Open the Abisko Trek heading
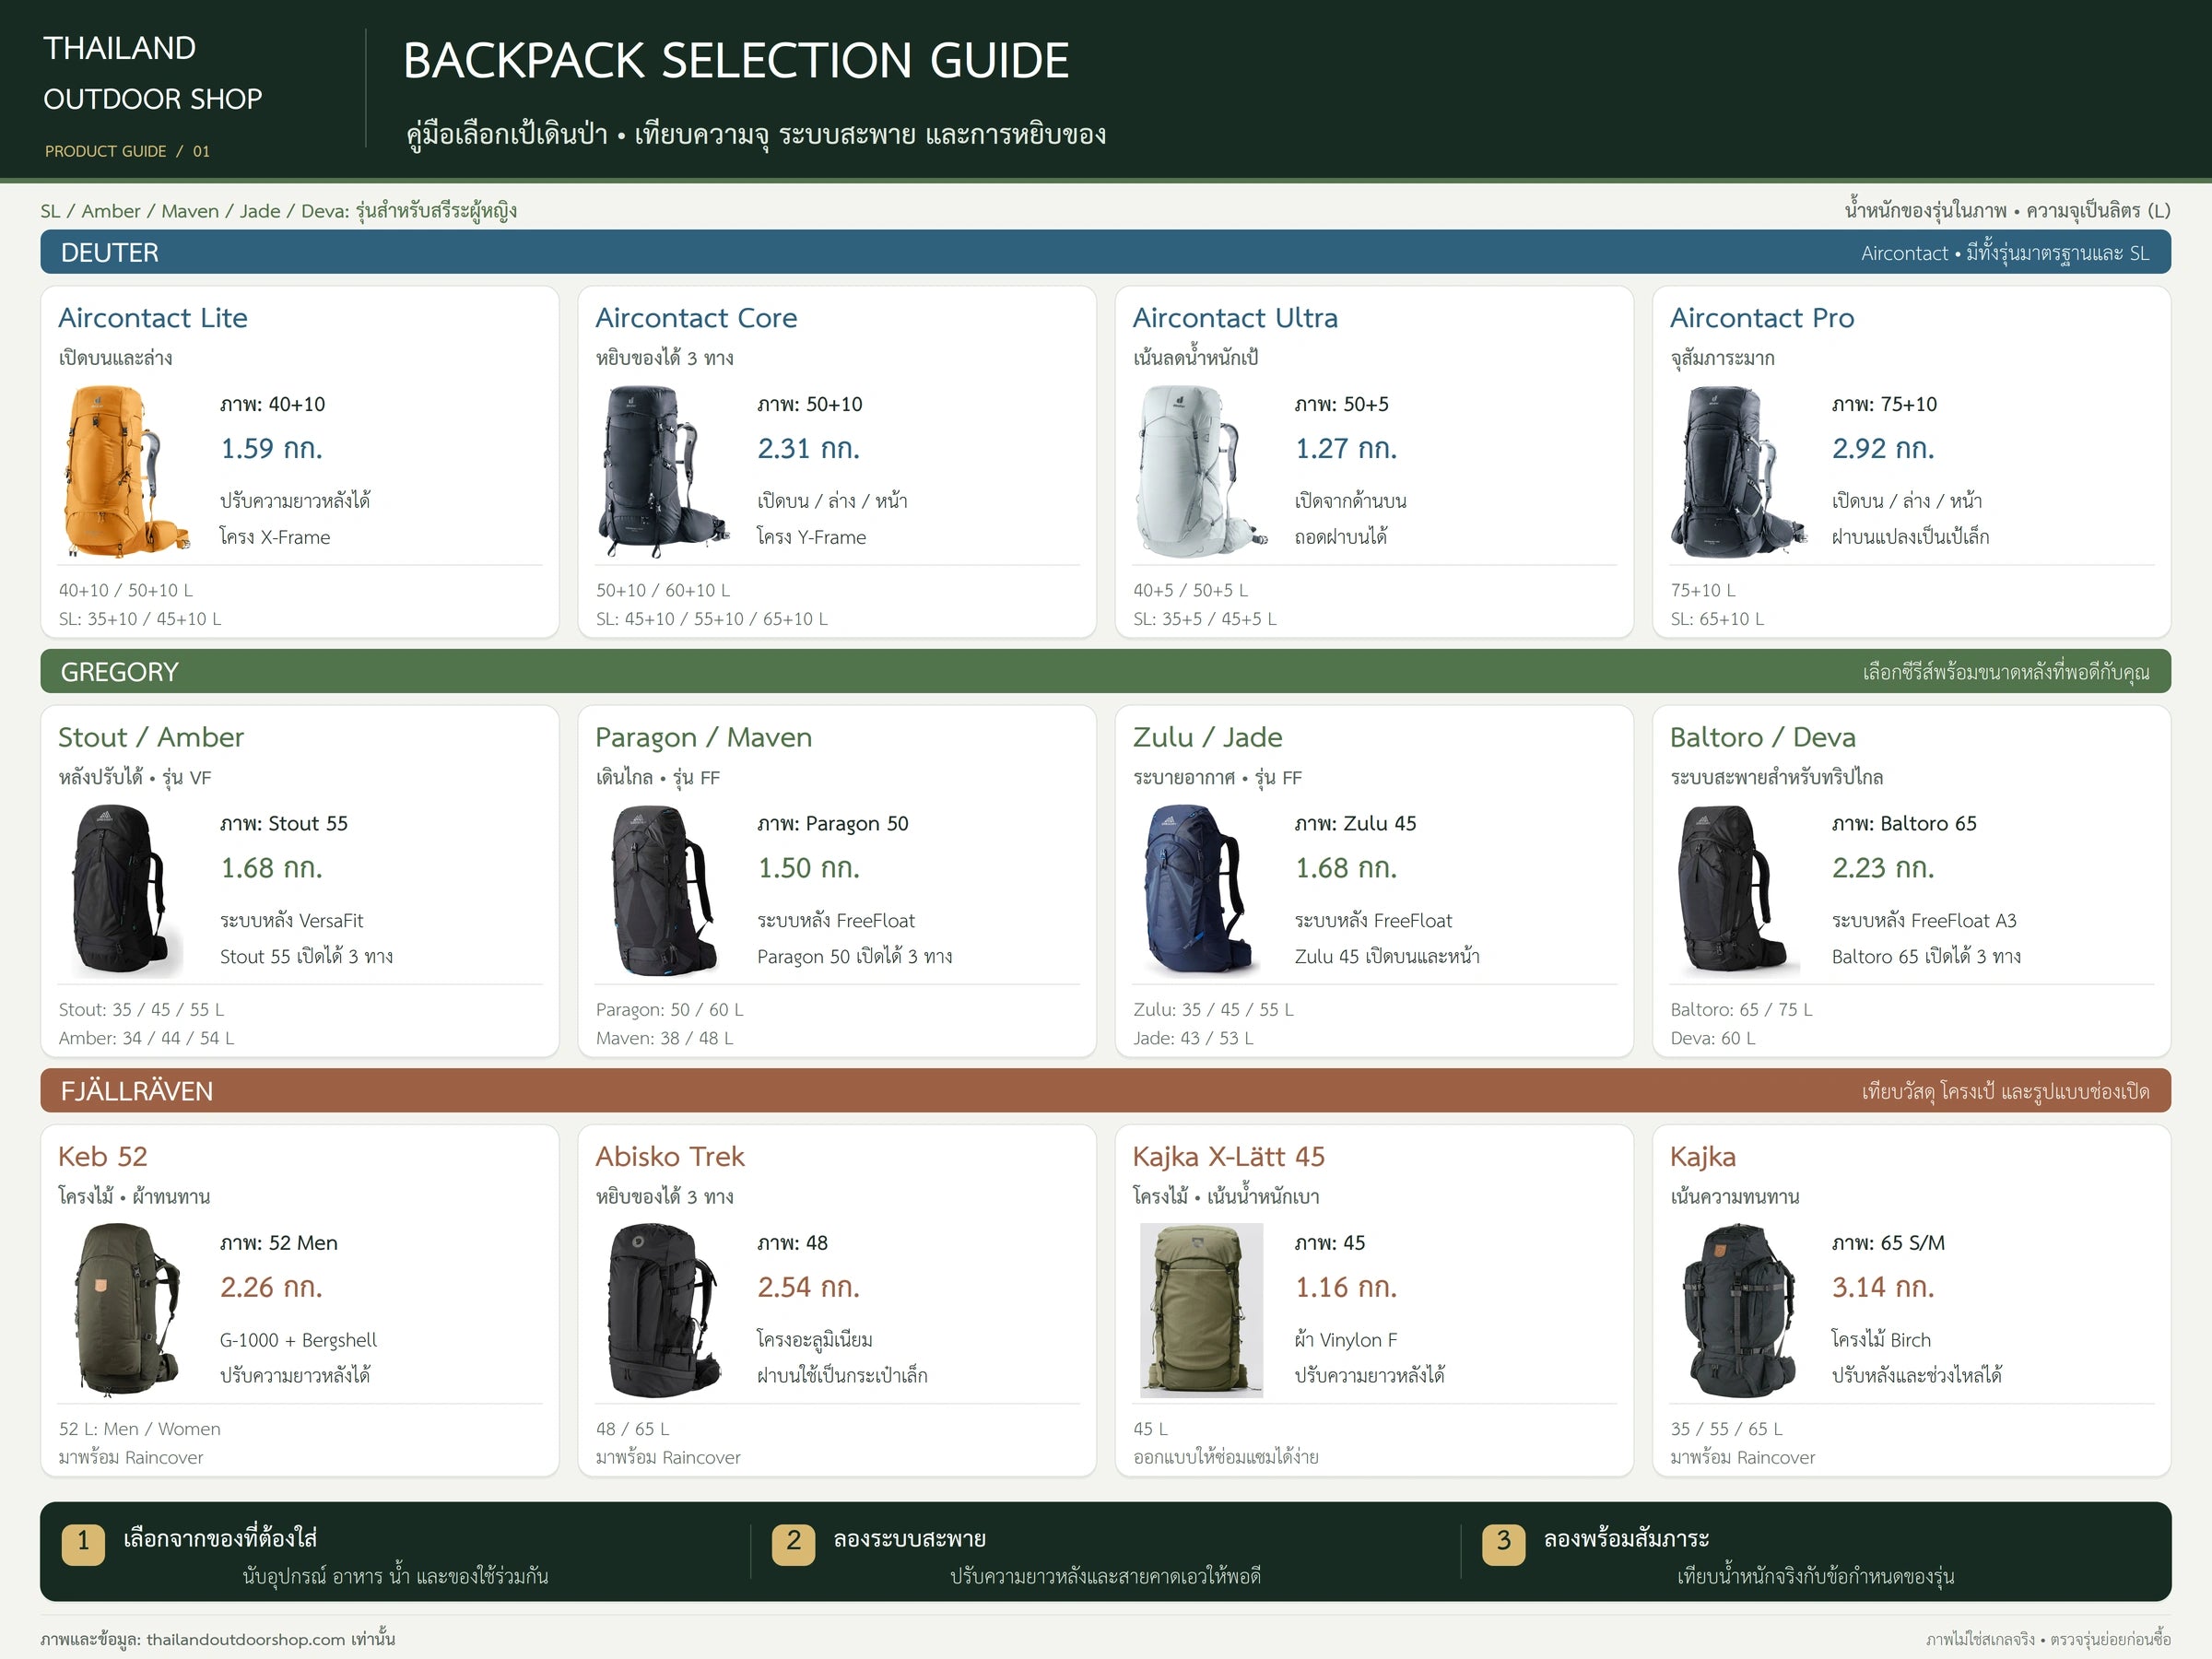 (670, 1156)
